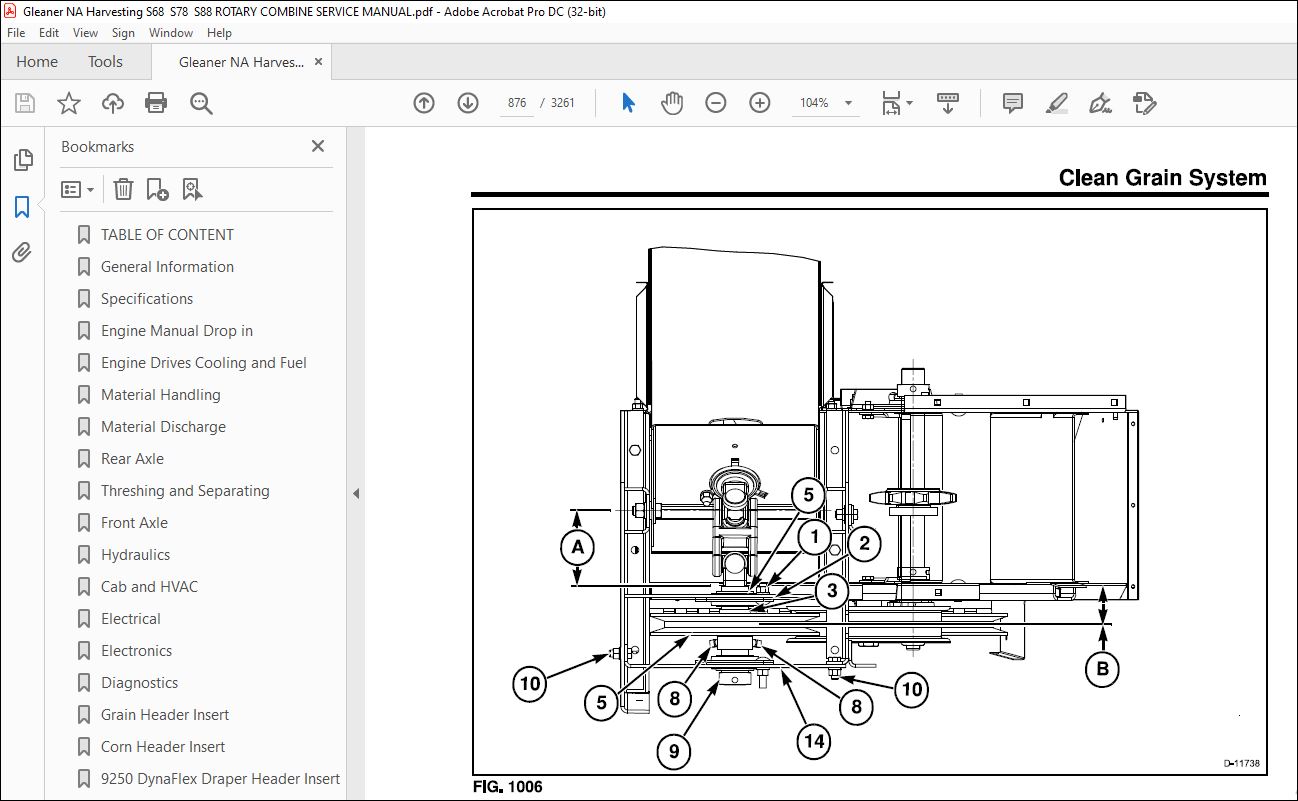Add a new bookmark
The height and width of the screenshot is (801, 1298).
click(x=158, y=189)
